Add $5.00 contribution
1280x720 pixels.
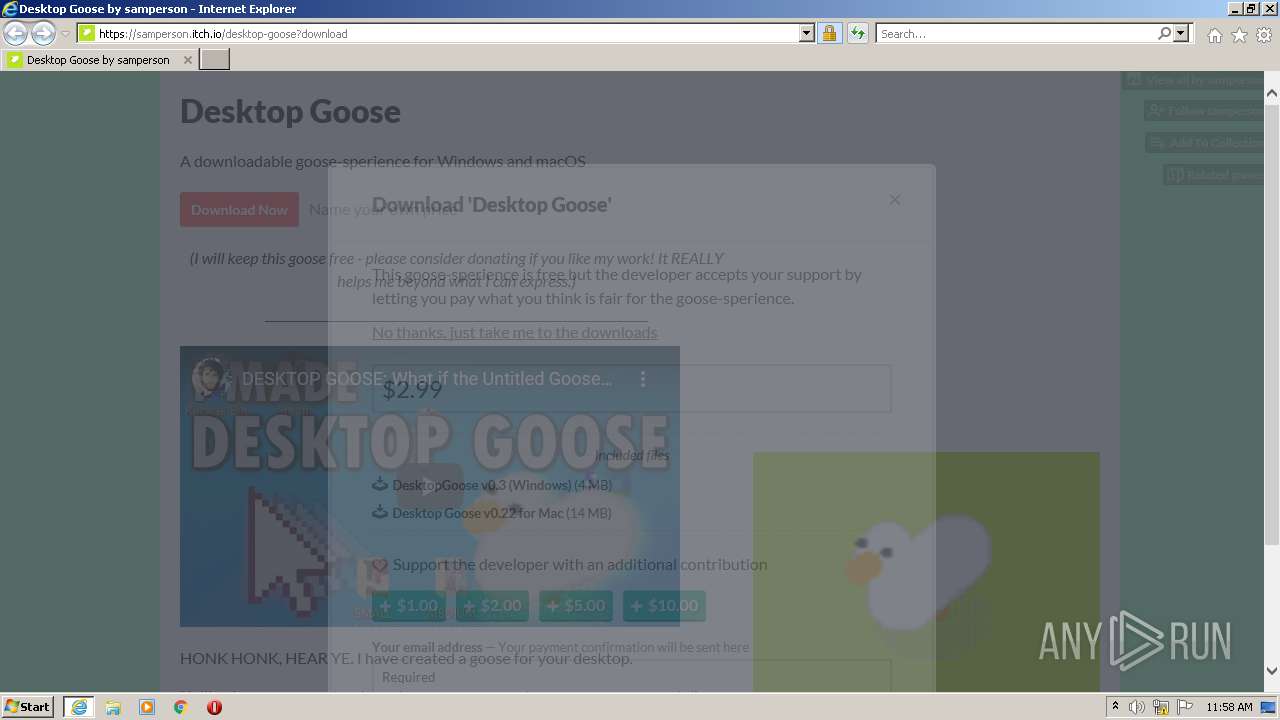tap(576, 606)
